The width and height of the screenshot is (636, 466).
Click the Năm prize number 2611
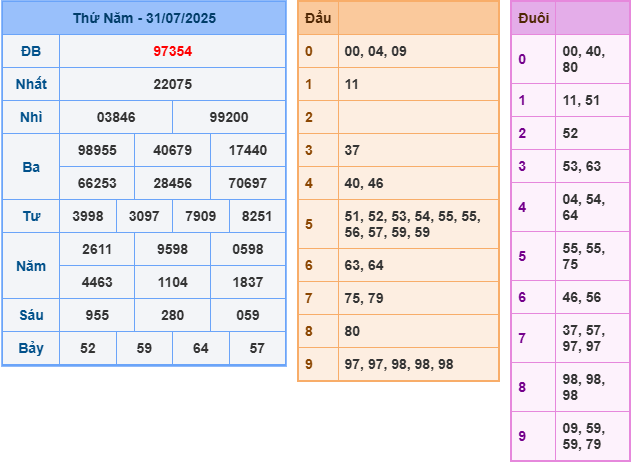[x=97, y=249]
